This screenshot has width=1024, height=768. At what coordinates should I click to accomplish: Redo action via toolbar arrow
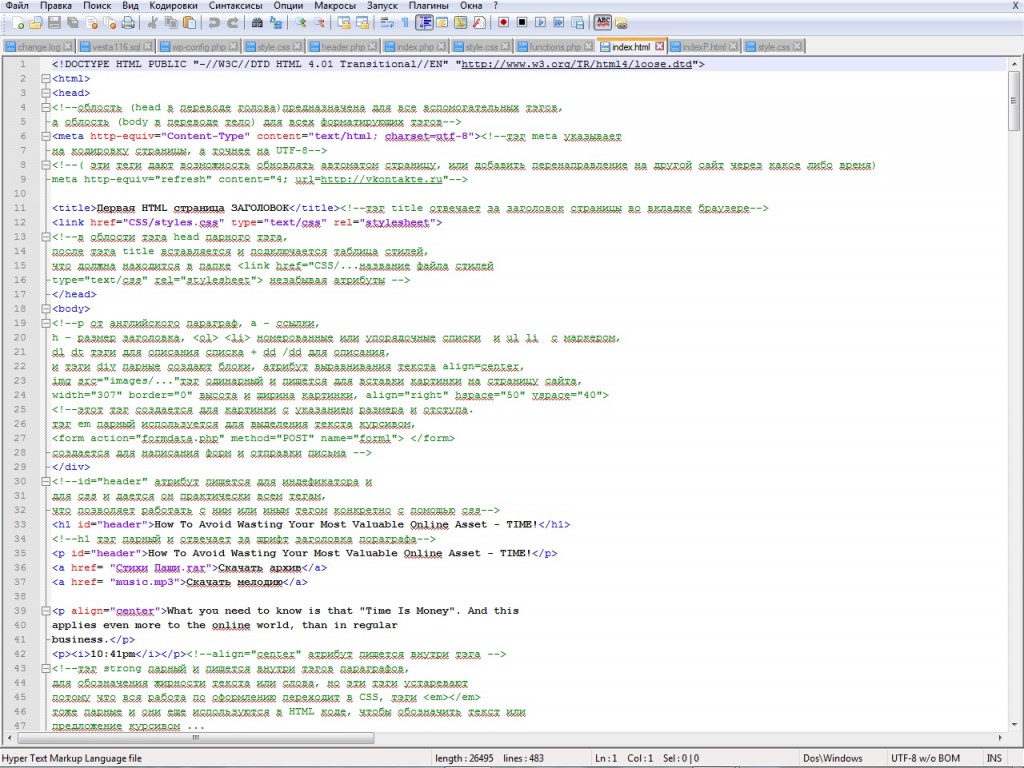(232, 23)
